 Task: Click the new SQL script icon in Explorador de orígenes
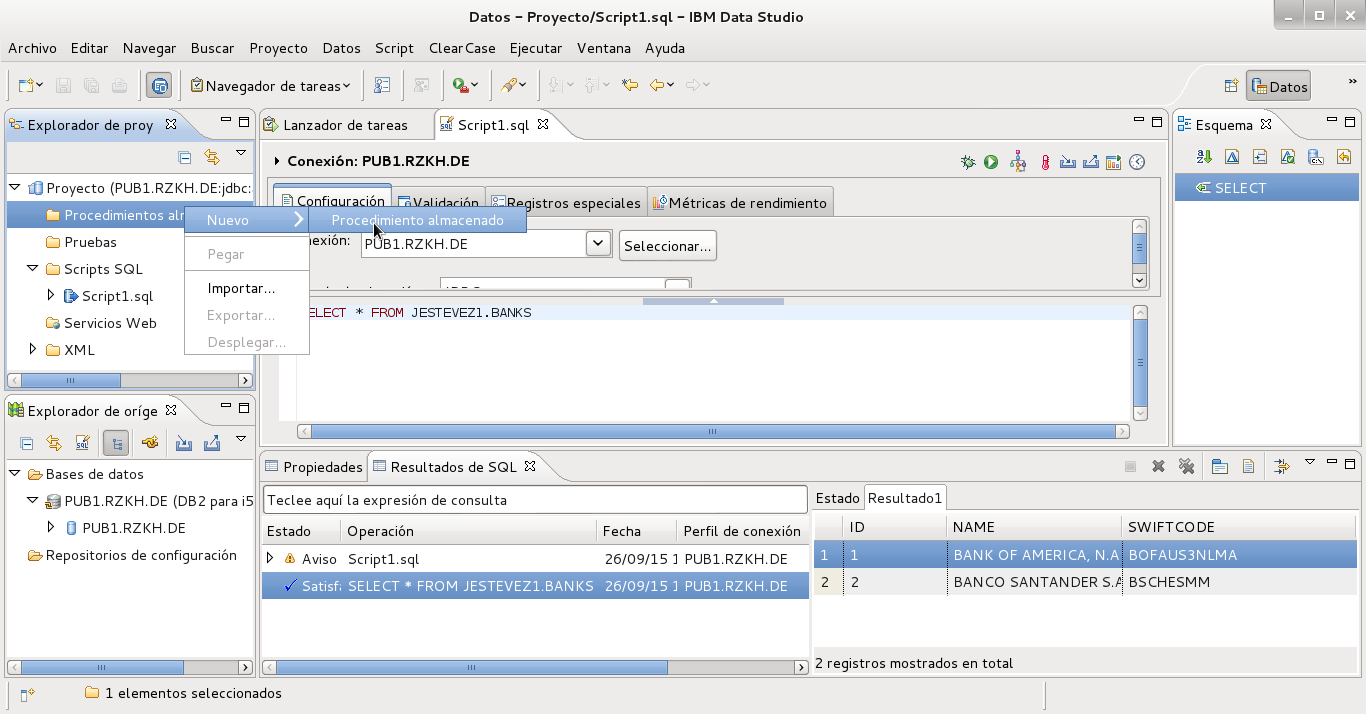click(83, 443)
